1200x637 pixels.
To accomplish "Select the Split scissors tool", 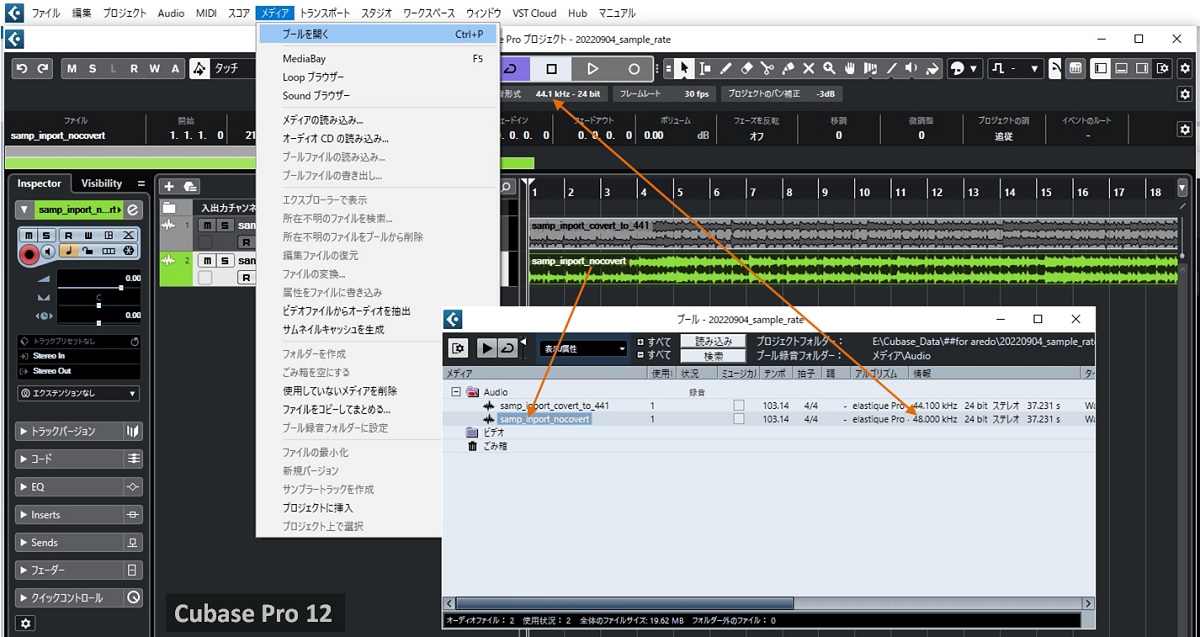I will [x=767, y=69].
